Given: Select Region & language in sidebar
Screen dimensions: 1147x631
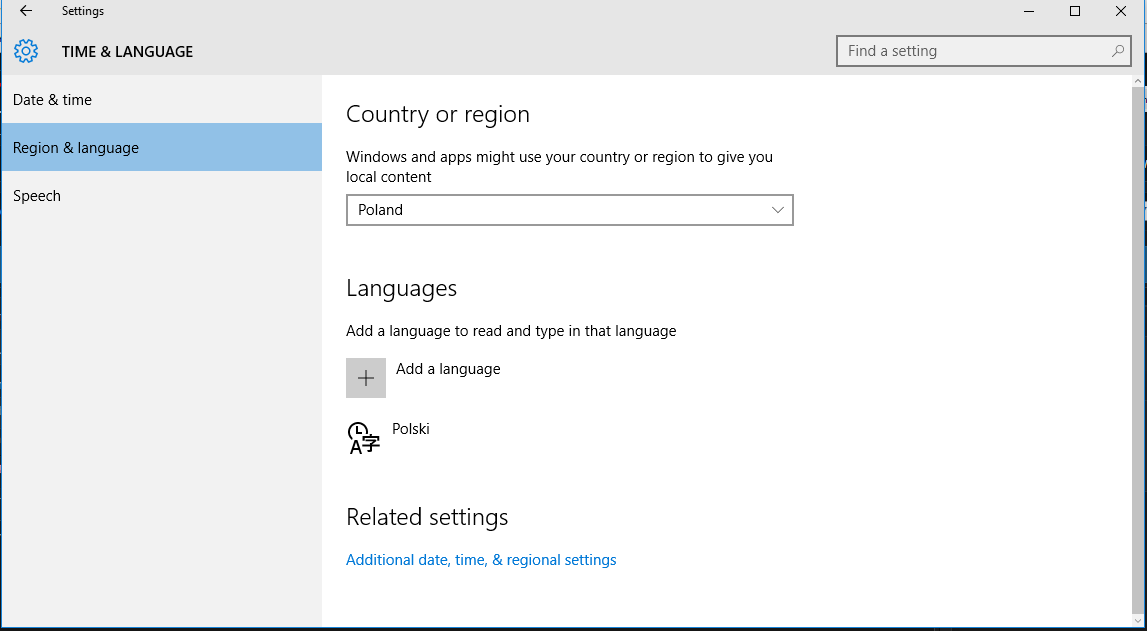Looking at the screenshot, I should 161,147.
